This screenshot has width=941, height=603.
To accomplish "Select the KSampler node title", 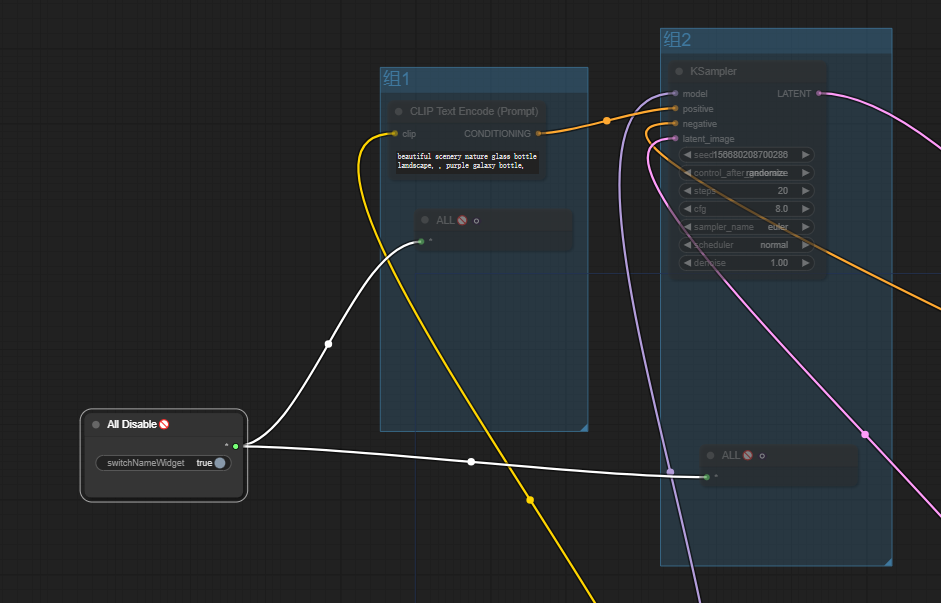I will pyautogui.click(x=713, y=71).
